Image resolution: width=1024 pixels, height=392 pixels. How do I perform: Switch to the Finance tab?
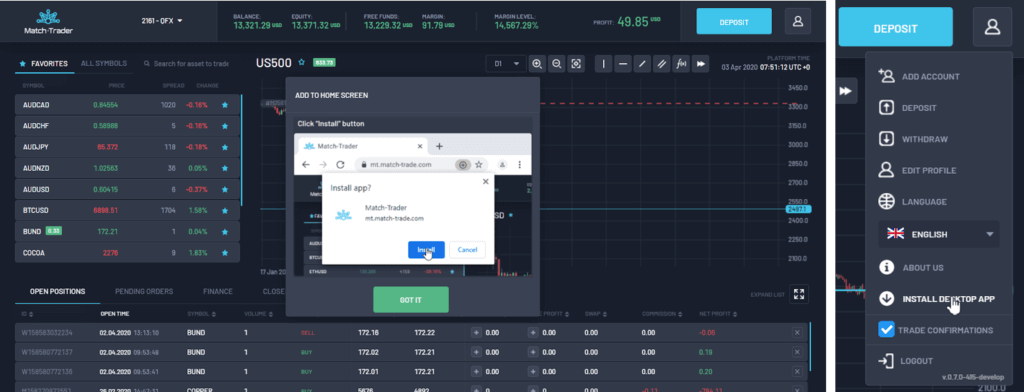(x=217, y=291)
